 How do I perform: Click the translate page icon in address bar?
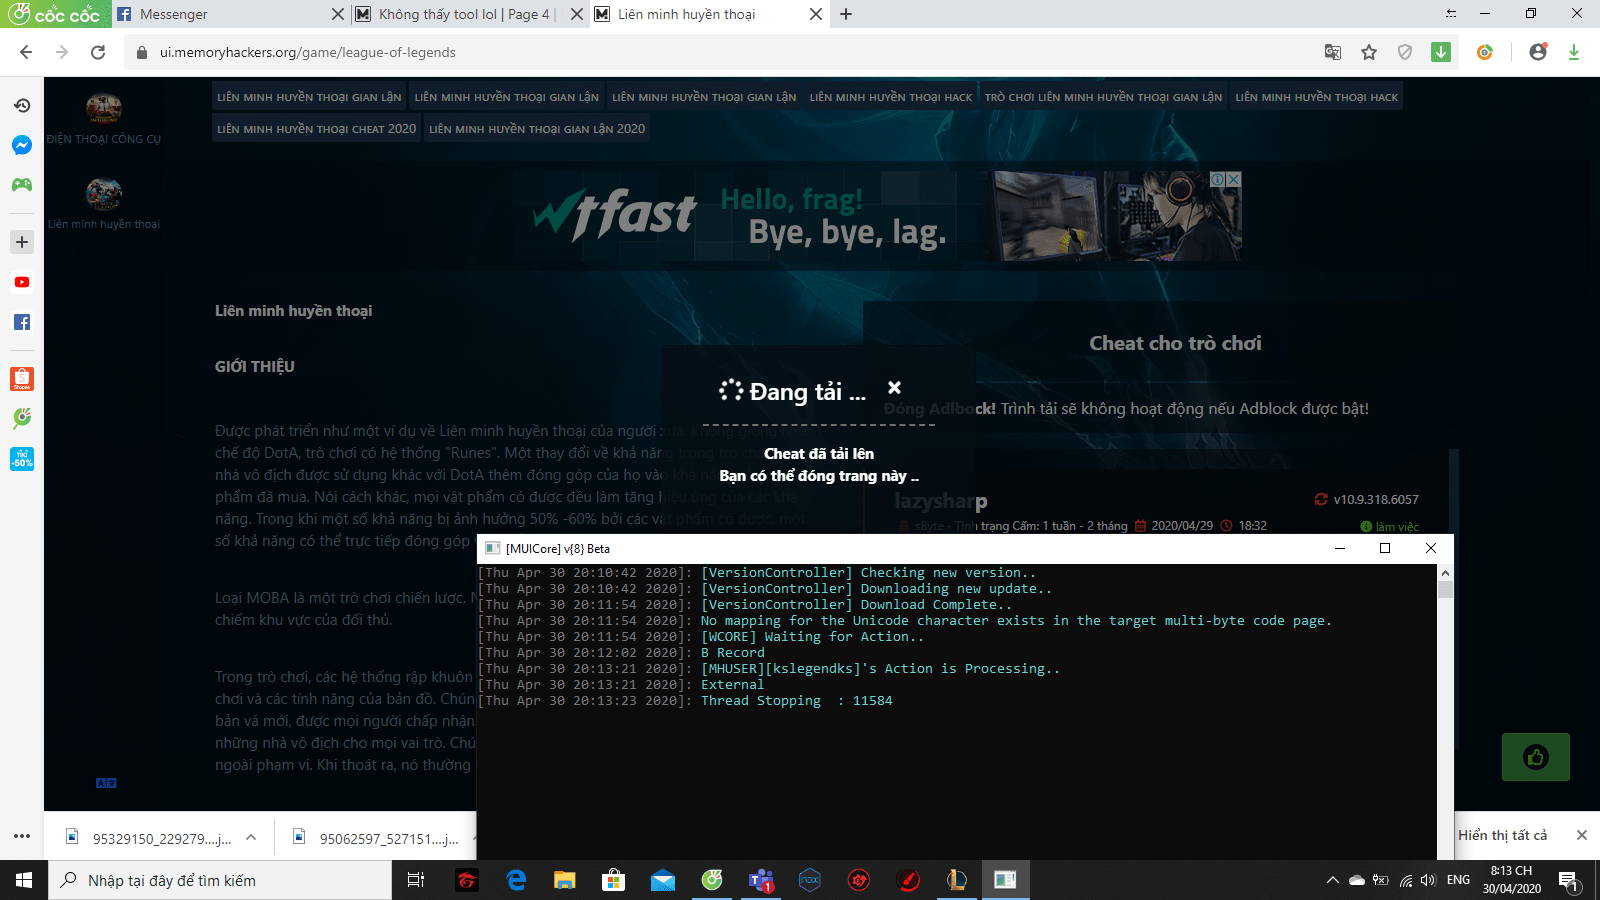[x=1333, y=52]
